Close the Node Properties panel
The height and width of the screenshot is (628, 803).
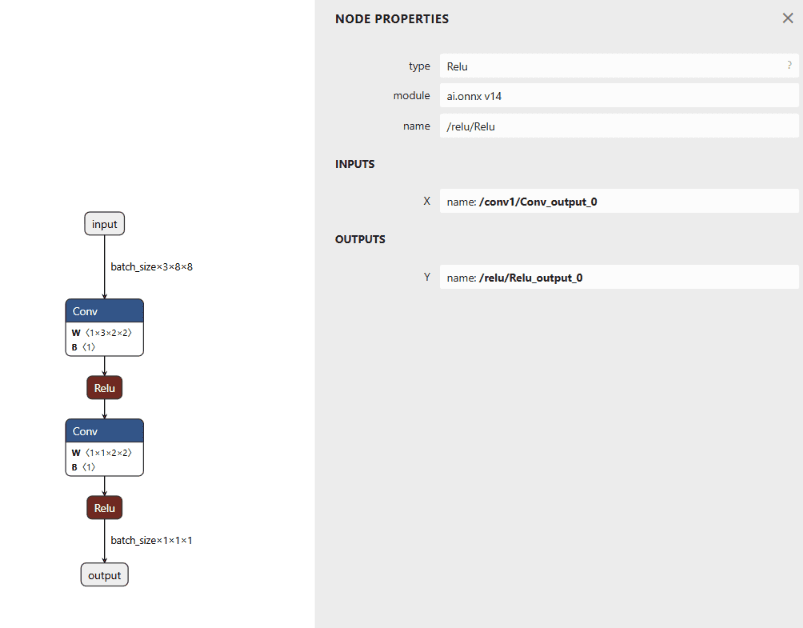pos(788,18)
